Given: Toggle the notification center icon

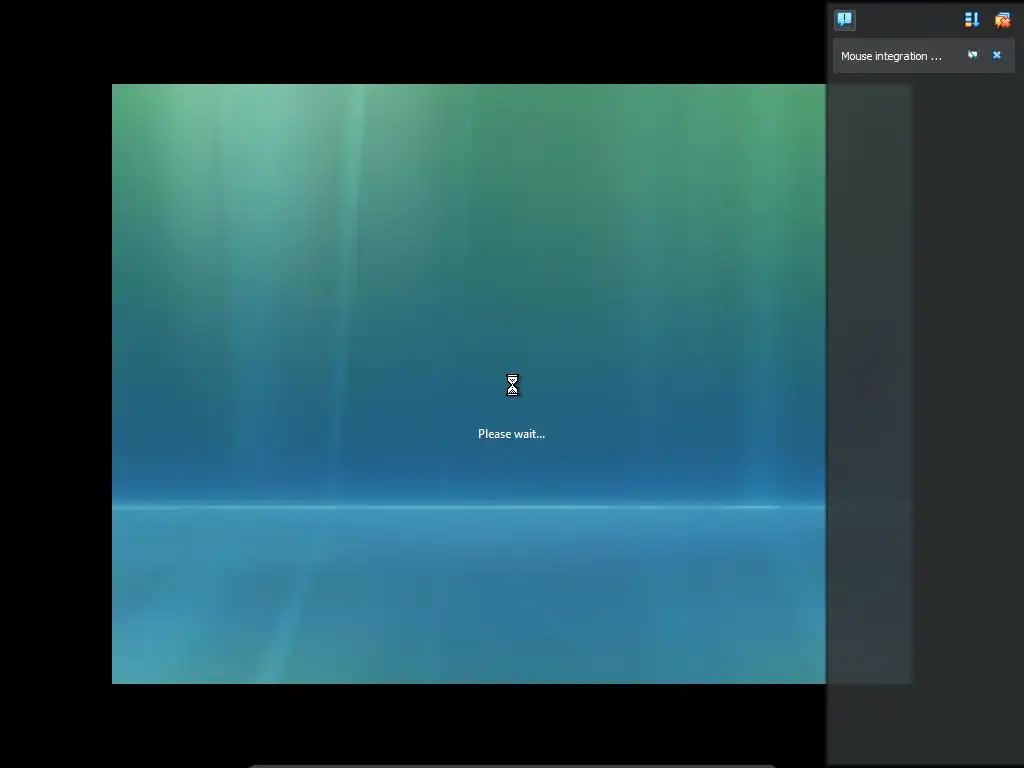Looking at the screenshot, I should pyautogui.click(x=844, y=20).
